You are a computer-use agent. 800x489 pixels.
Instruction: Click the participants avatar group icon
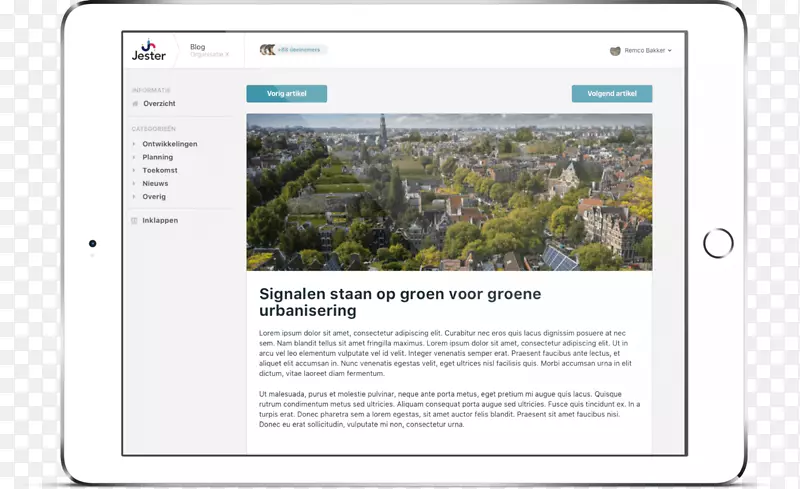click(267, 50)
